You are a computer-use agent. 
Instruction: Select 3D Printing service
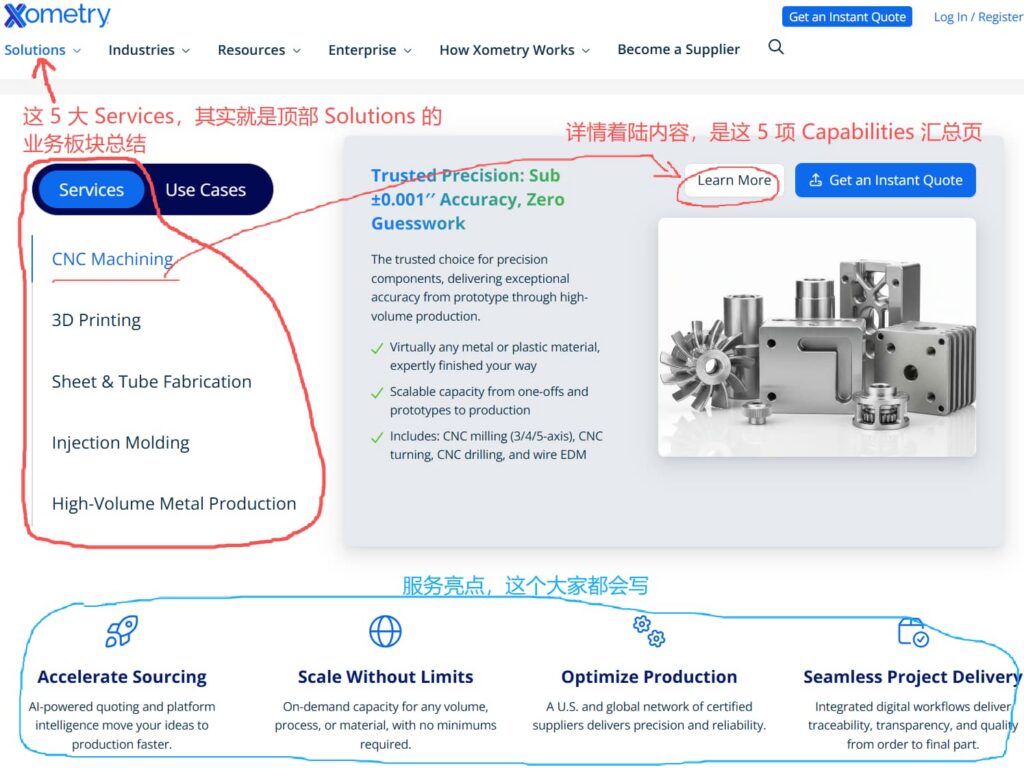96,320
